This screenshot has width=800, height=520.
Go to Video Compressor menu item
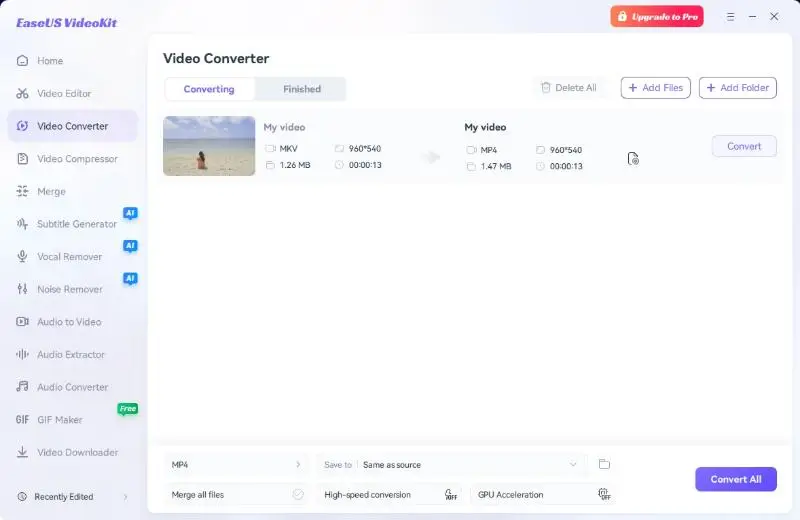click(73, 159)
